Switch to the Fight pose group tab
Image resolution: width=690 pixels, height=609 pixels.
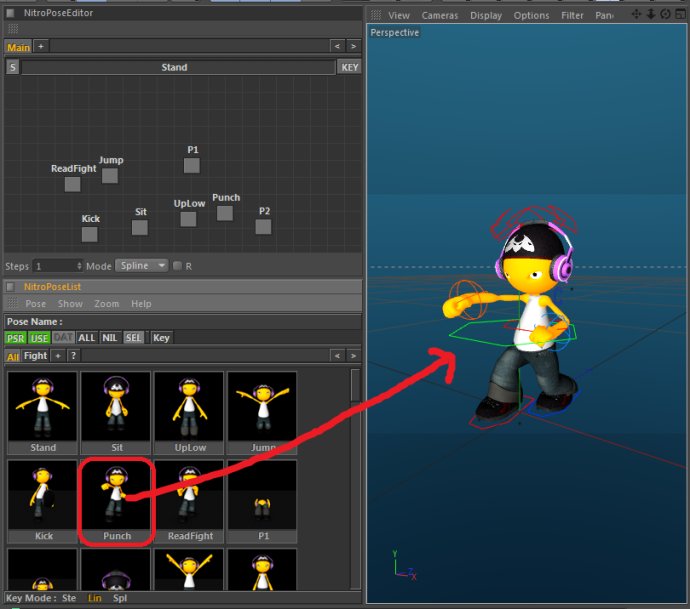[35, 356]
